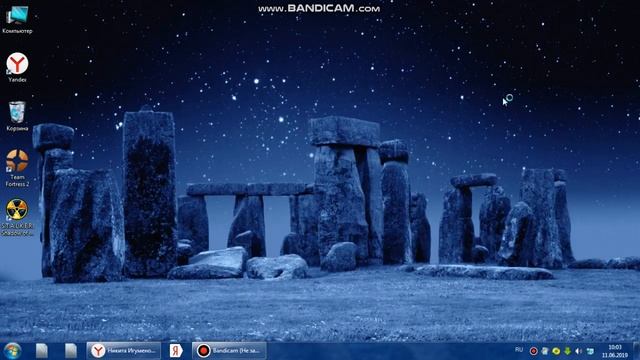Open the Windows Start menu
The image size is (640, 360).
[x=12, y=351]
